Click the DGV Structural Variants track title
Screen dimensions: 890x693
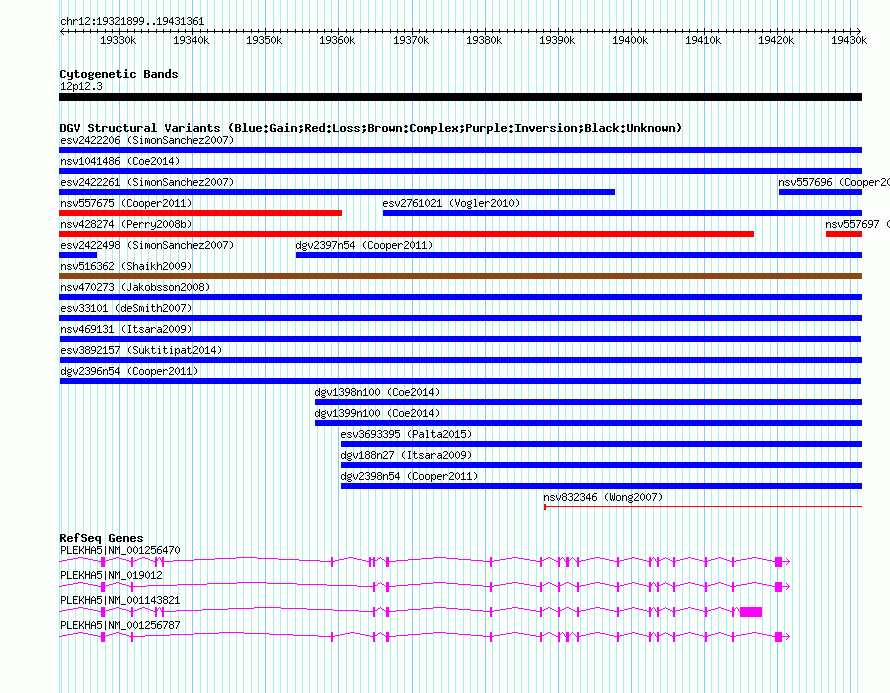click(x=371, y=128)
